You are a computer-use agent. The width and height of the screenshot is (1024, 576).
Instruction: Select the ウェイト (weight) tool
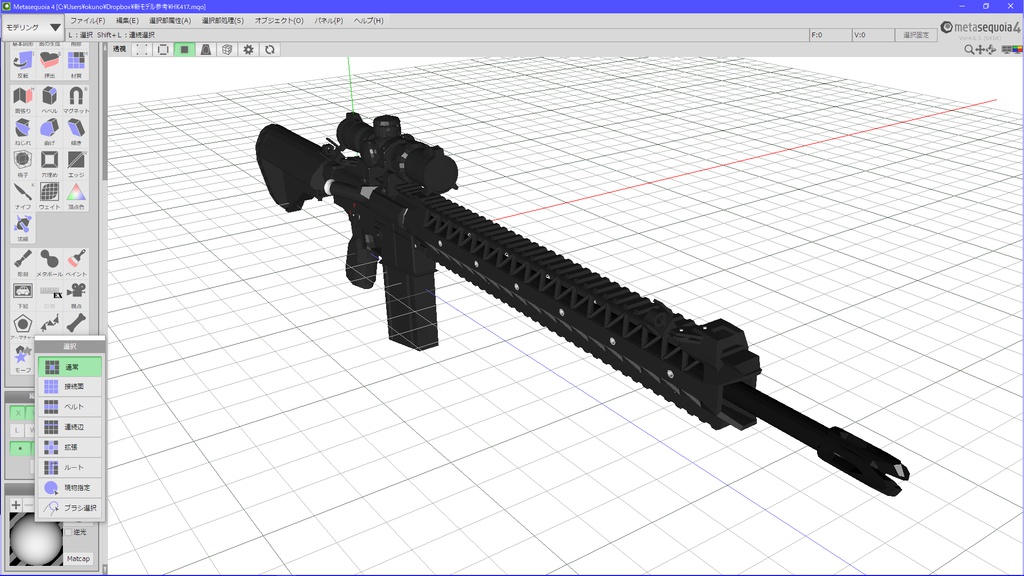(50, 195)
